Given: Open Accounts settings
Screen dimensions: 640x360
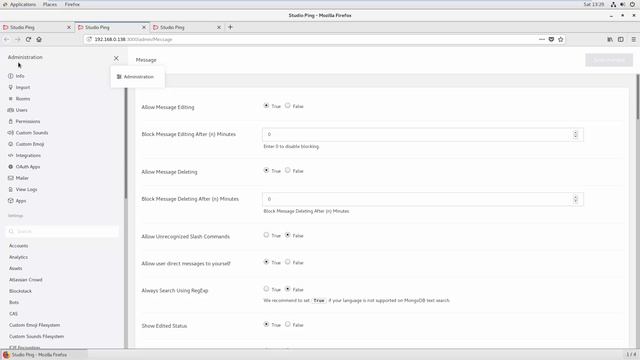Looking at the screenshot, I should click(18, 246).
